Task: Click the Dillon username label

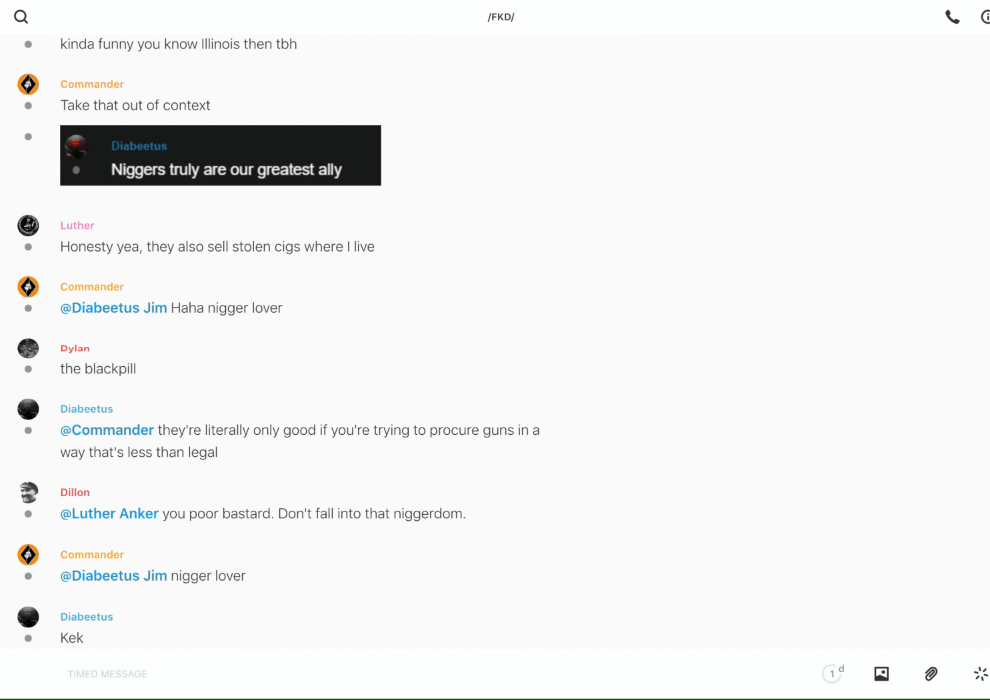Action: pos(75,493)
